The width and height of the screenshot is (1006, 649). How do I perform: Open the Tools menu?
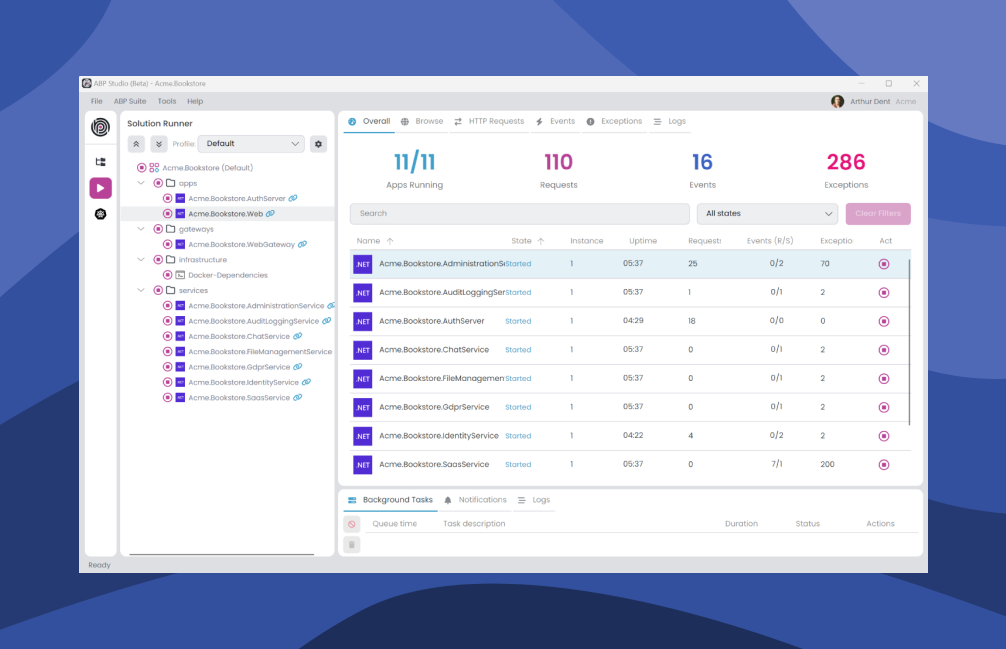[166, 101]
